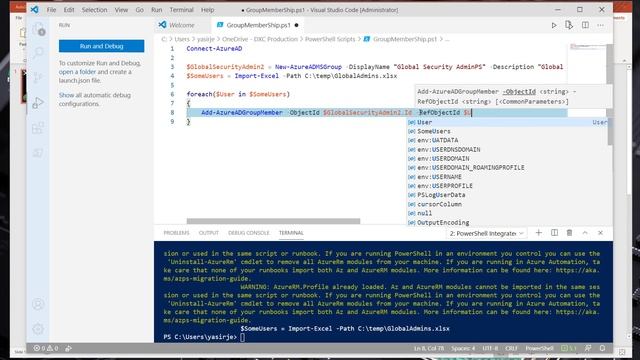Click PowerShell language mode in status bar
640x360 pixels.
tap(539, 348)
